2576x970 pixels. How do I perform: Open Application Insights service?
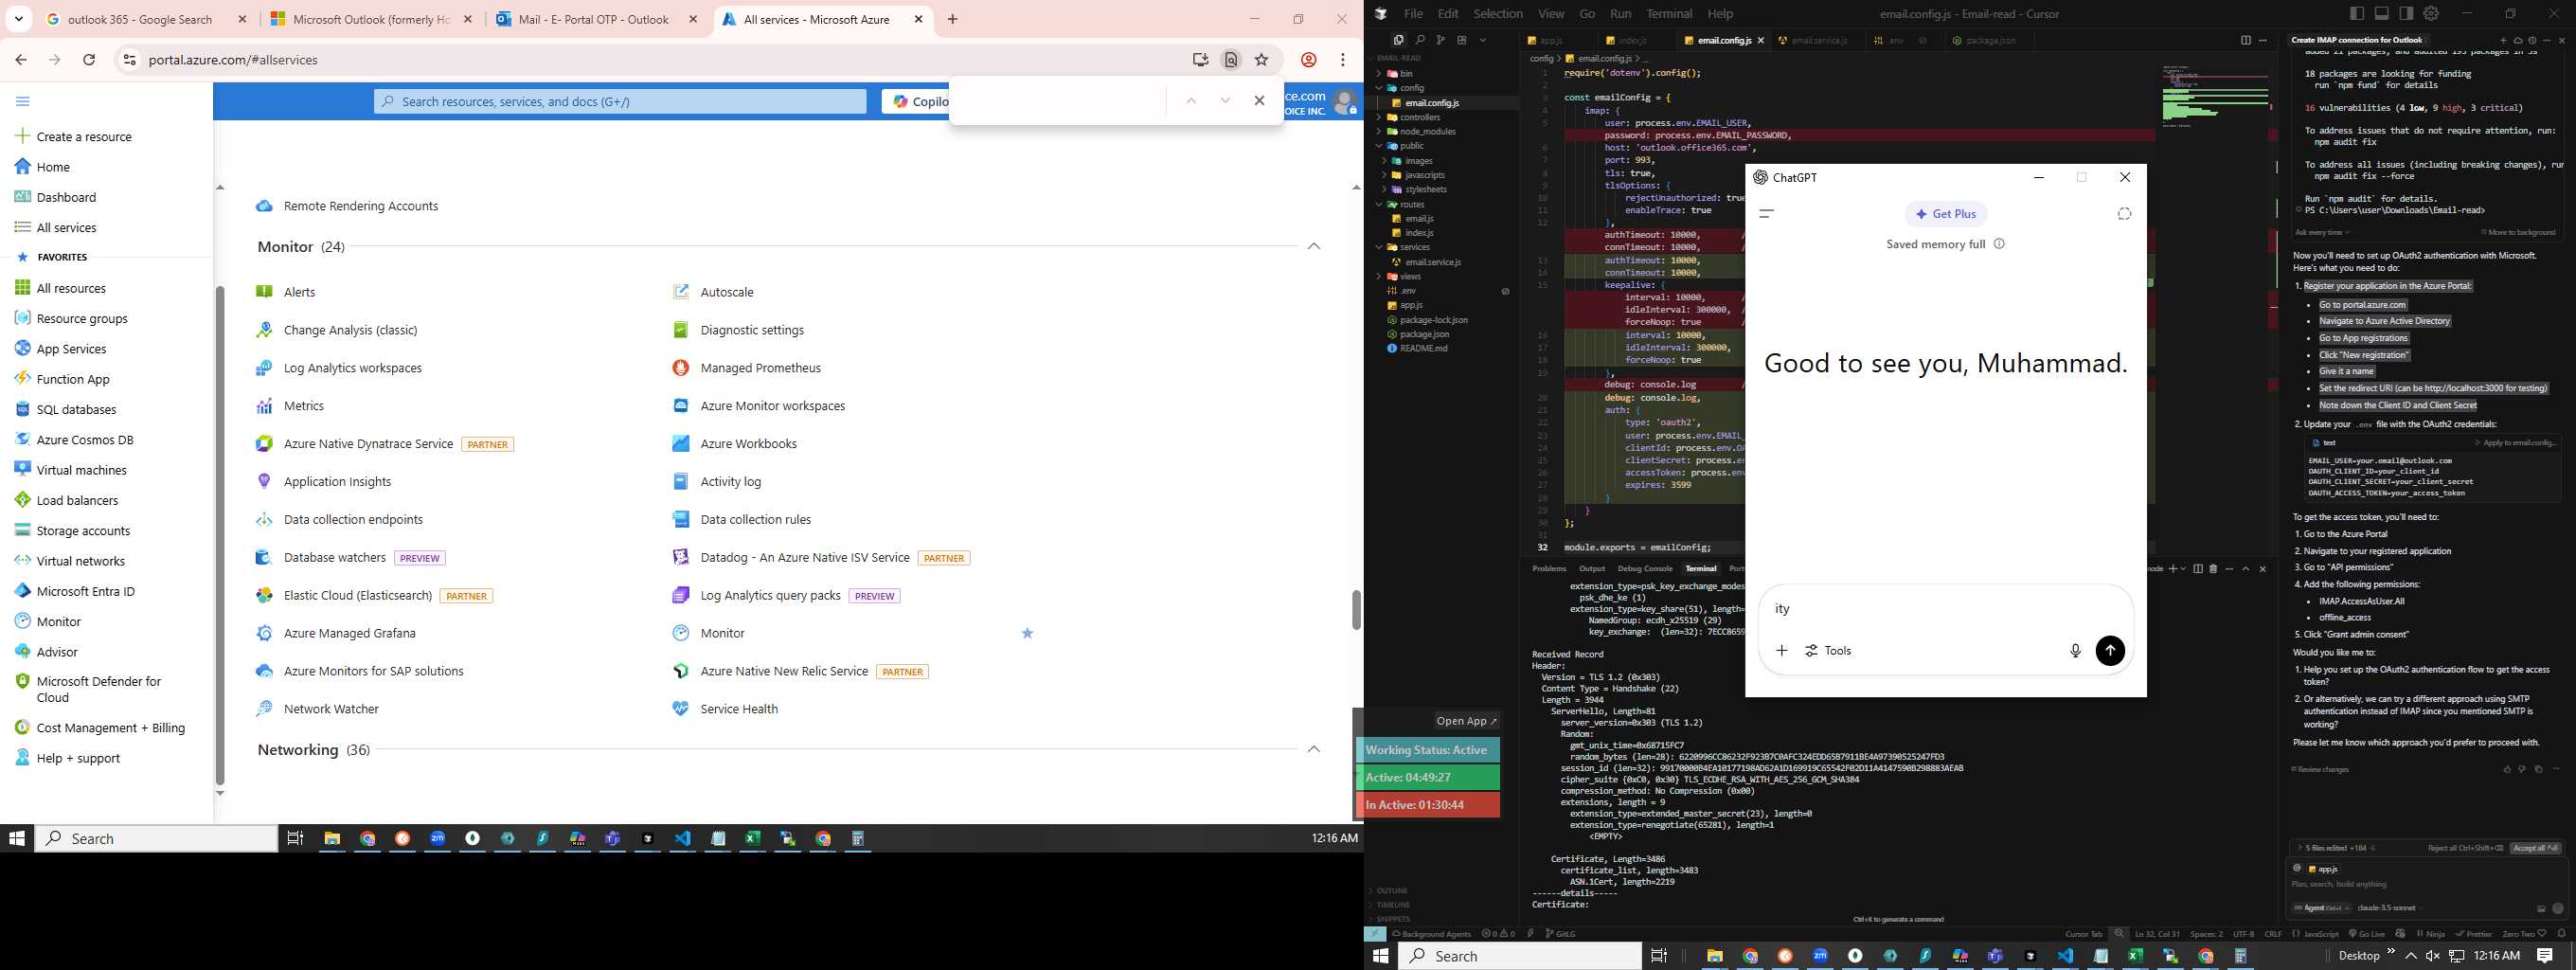coord(337,482)
